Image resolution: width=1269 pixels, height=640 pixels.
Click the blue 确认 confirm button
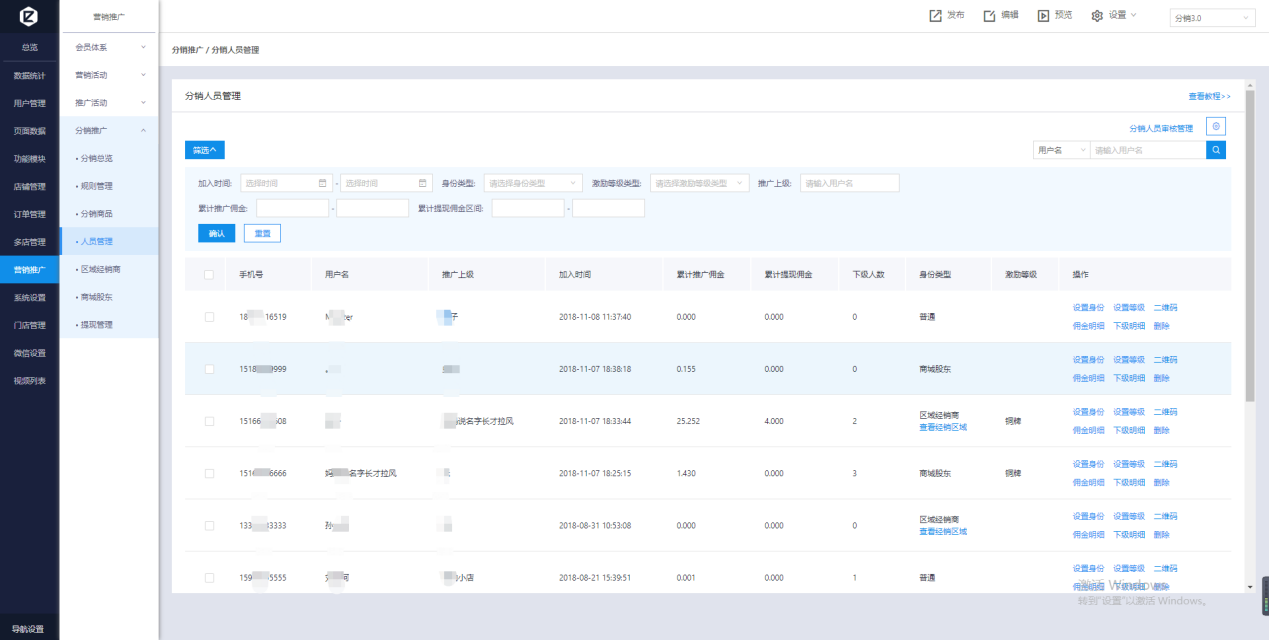[x=216, y=233]
